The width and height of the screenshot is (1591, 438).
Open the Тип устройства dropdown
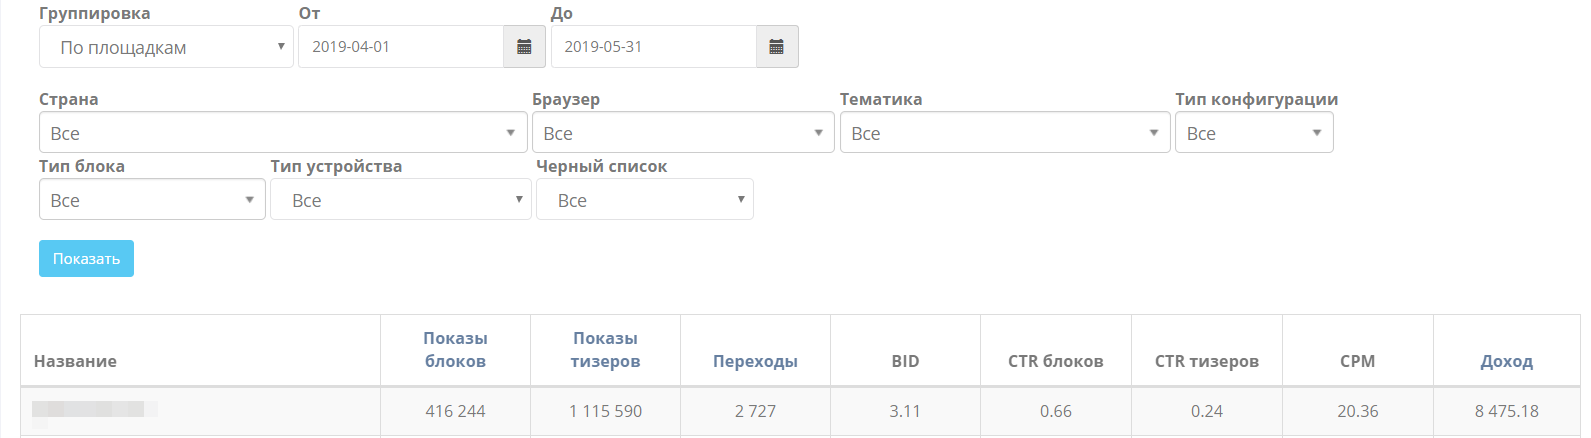(400, 200)
